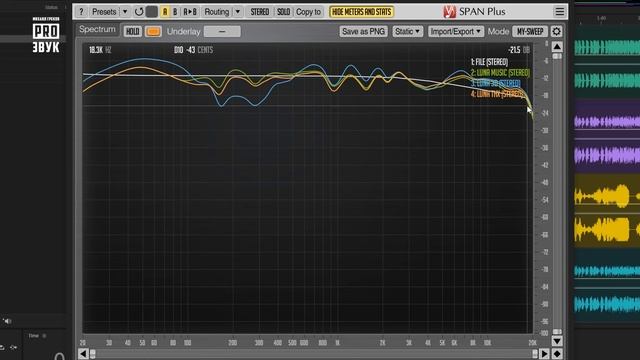
Task: Select the B state slot
Action: pyautogui.click(x=175, y=12)
